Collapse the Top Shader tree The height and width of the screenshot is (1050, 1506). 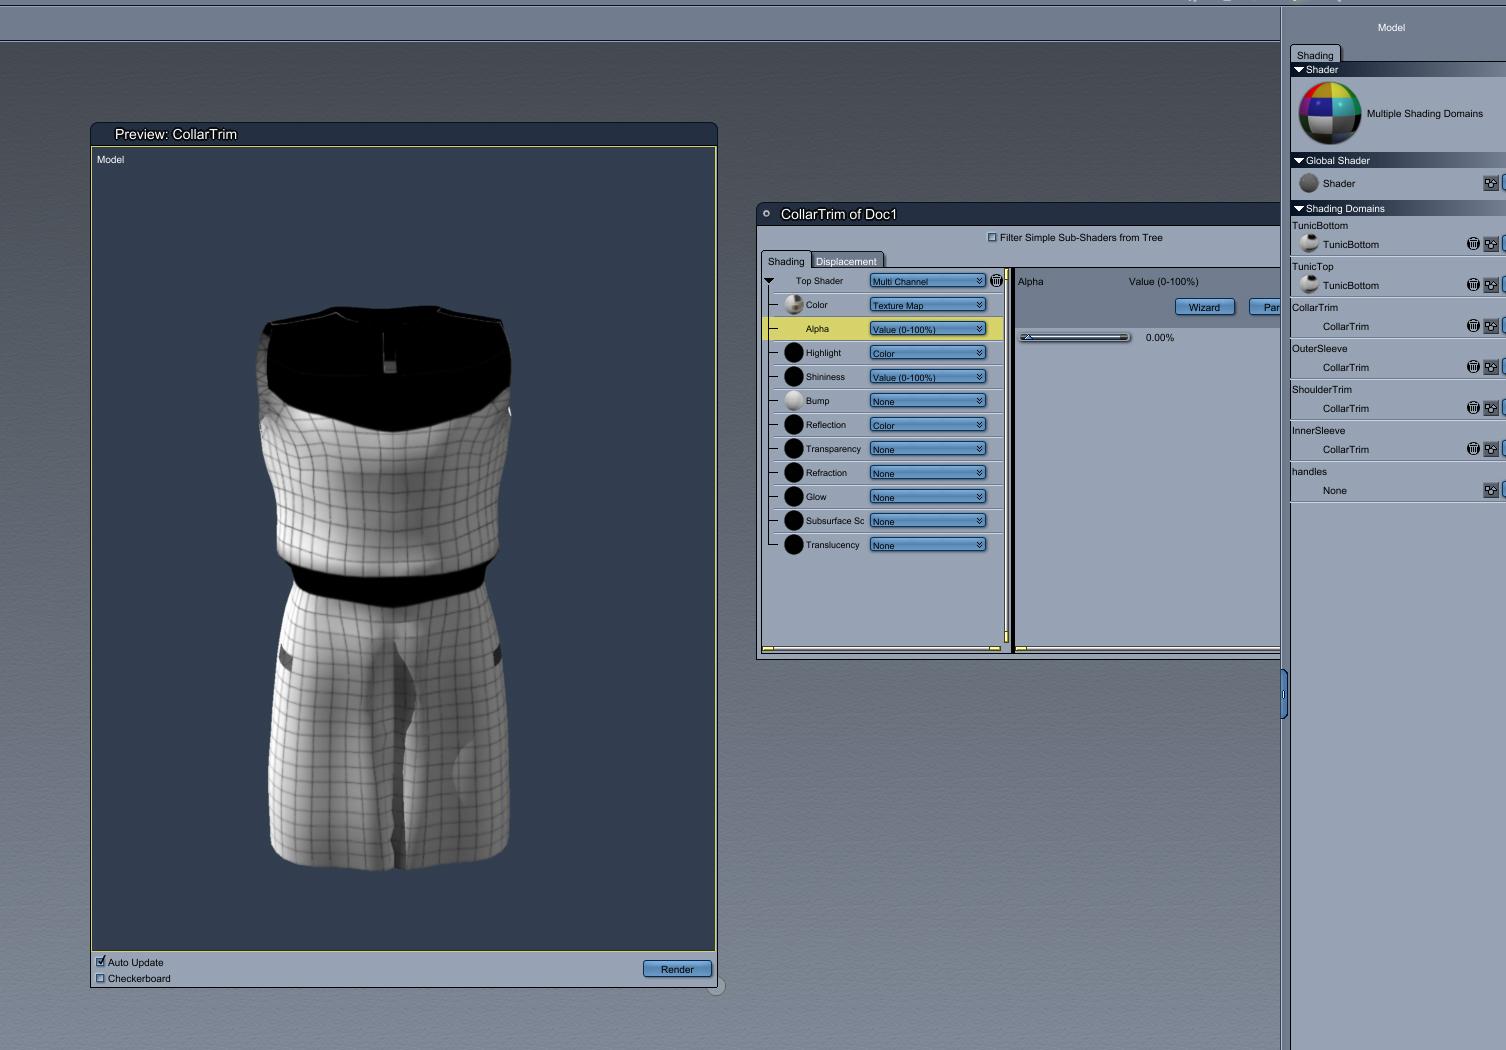tap(769, 281)
